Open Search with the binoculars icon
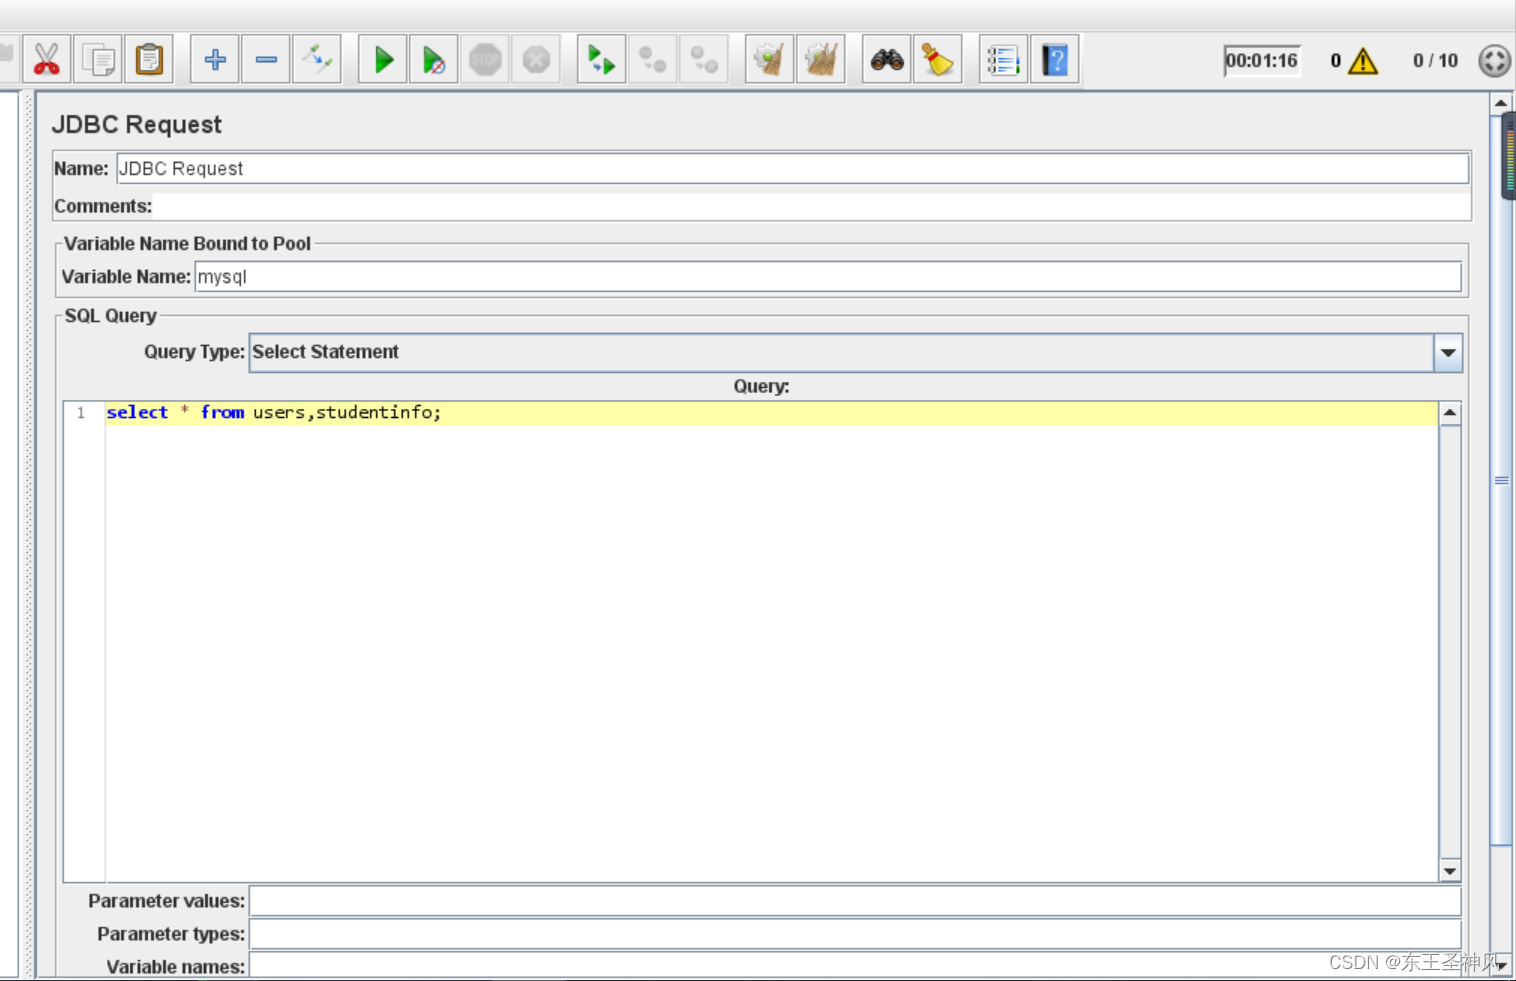The width and height of the screenshot is (1516, 981). (887, 60)
